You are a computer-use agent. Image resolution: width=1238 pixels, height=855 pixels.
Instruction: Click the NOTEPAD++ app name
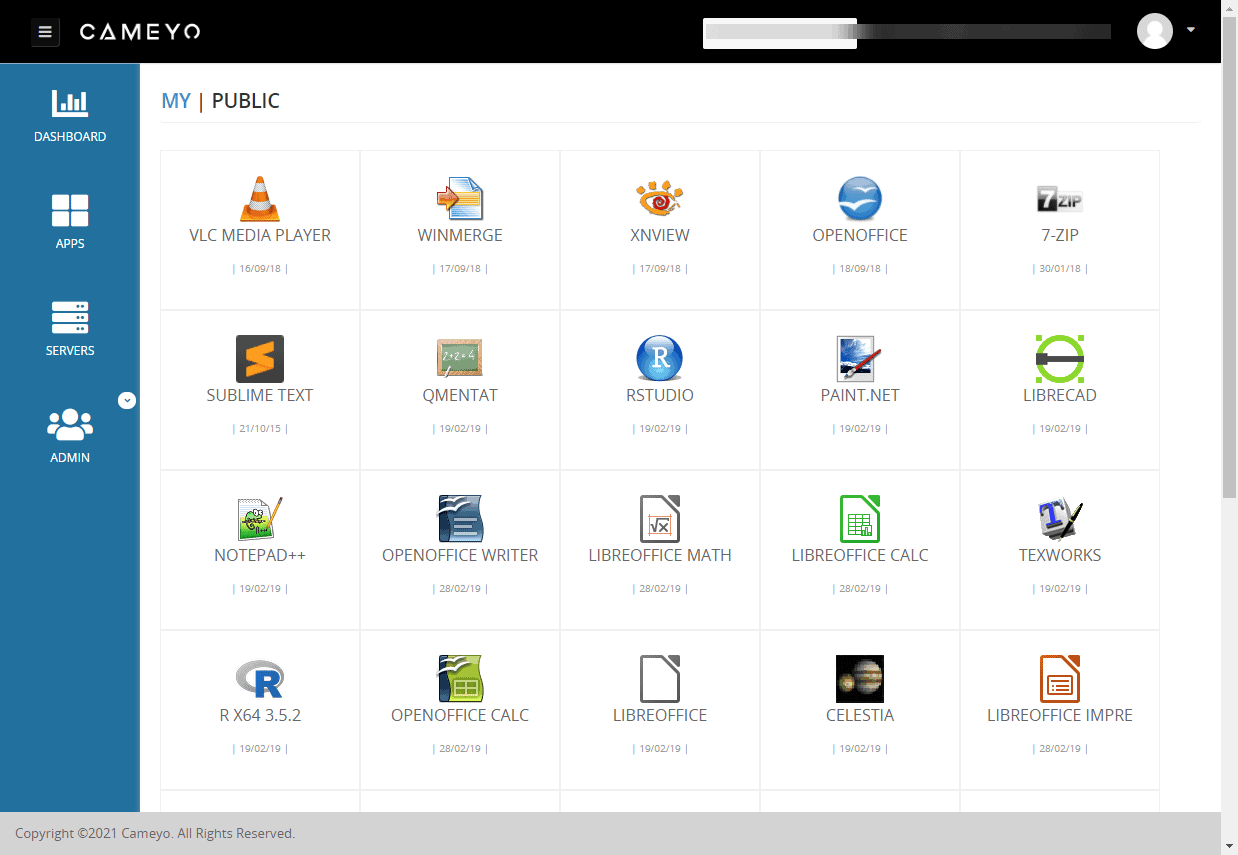pyautogui.click(x=260, y=556)
